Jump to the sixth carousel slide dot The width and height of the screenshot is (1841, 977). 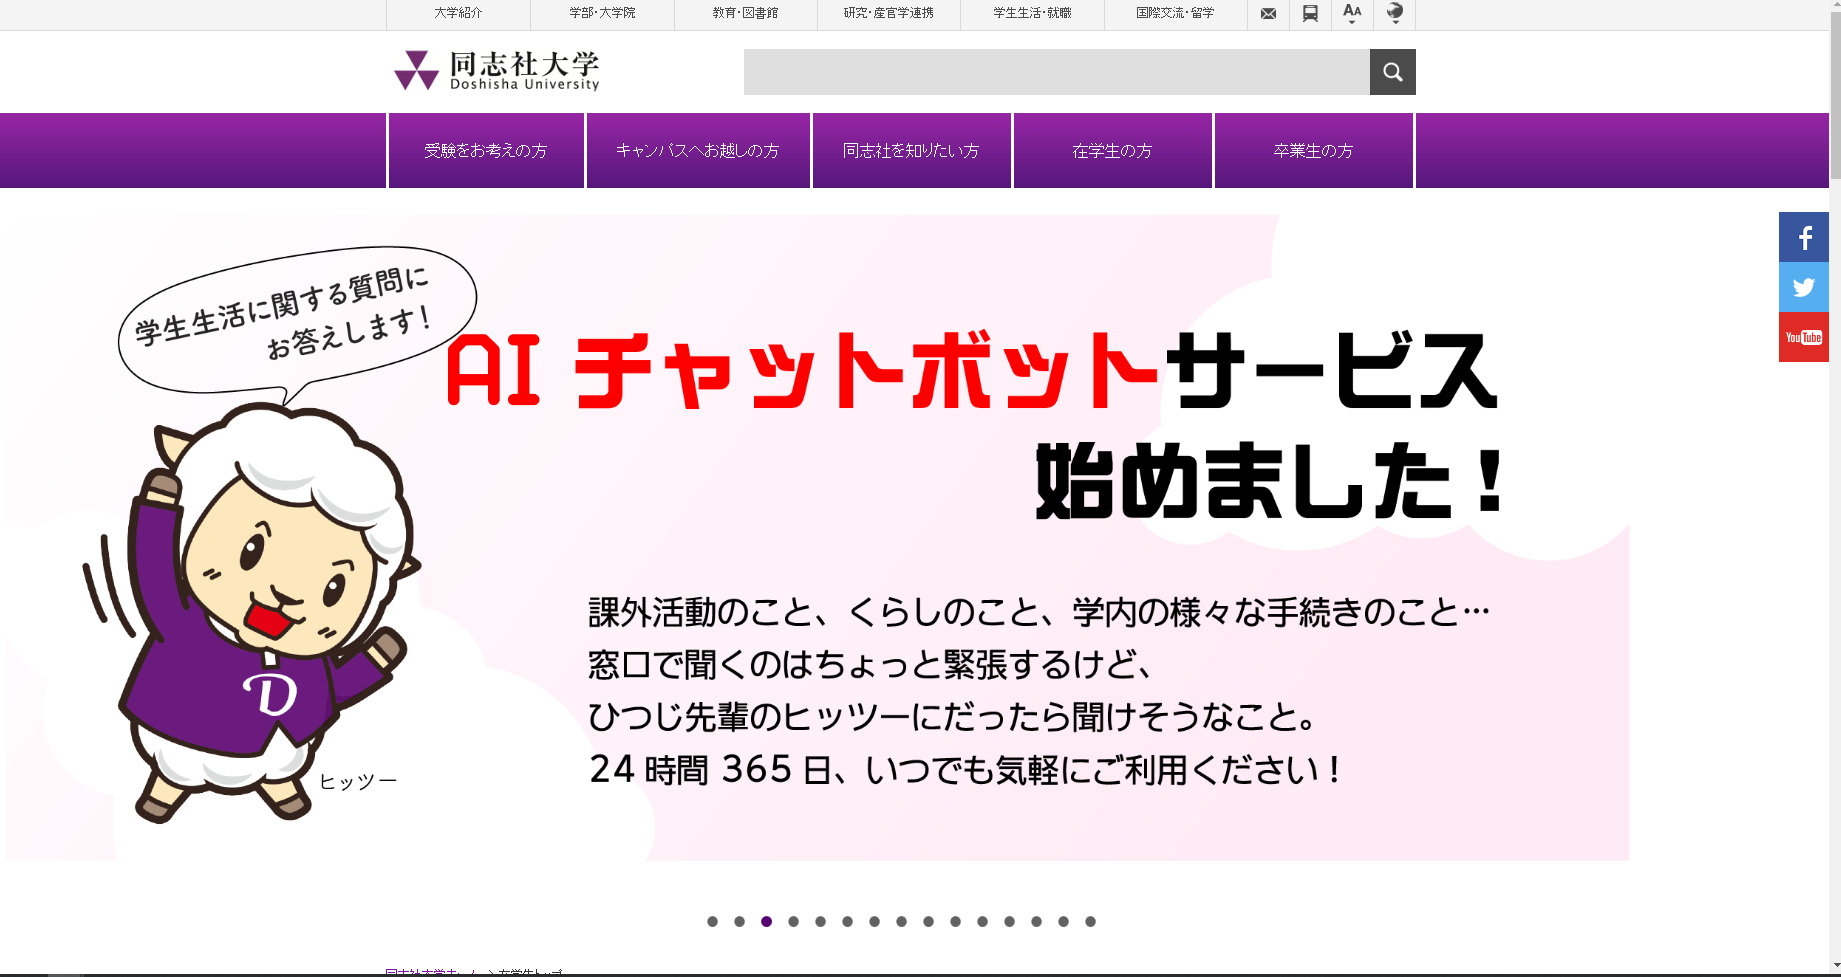pyautogui.click(x=847, y=922)
